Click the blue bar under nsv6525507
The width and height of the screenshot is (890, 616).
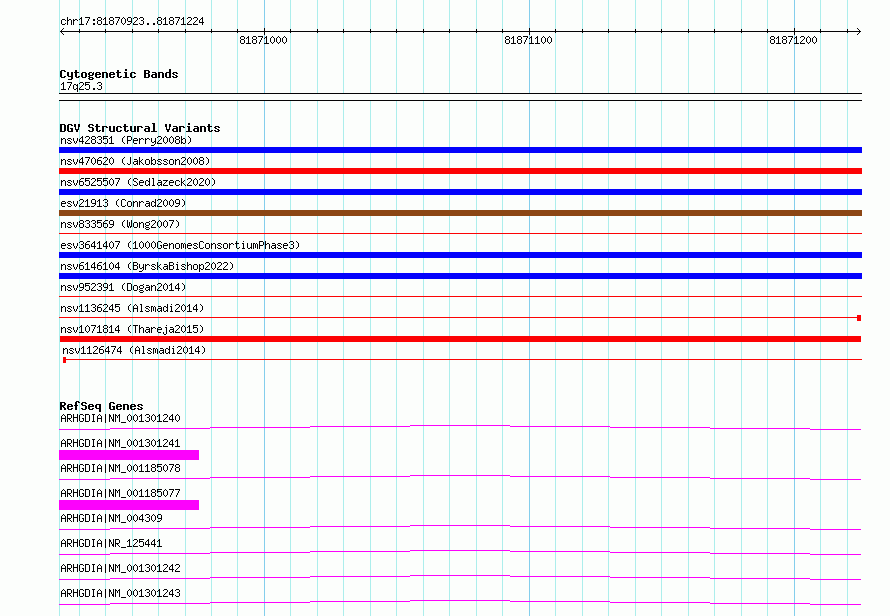(460, 192)
